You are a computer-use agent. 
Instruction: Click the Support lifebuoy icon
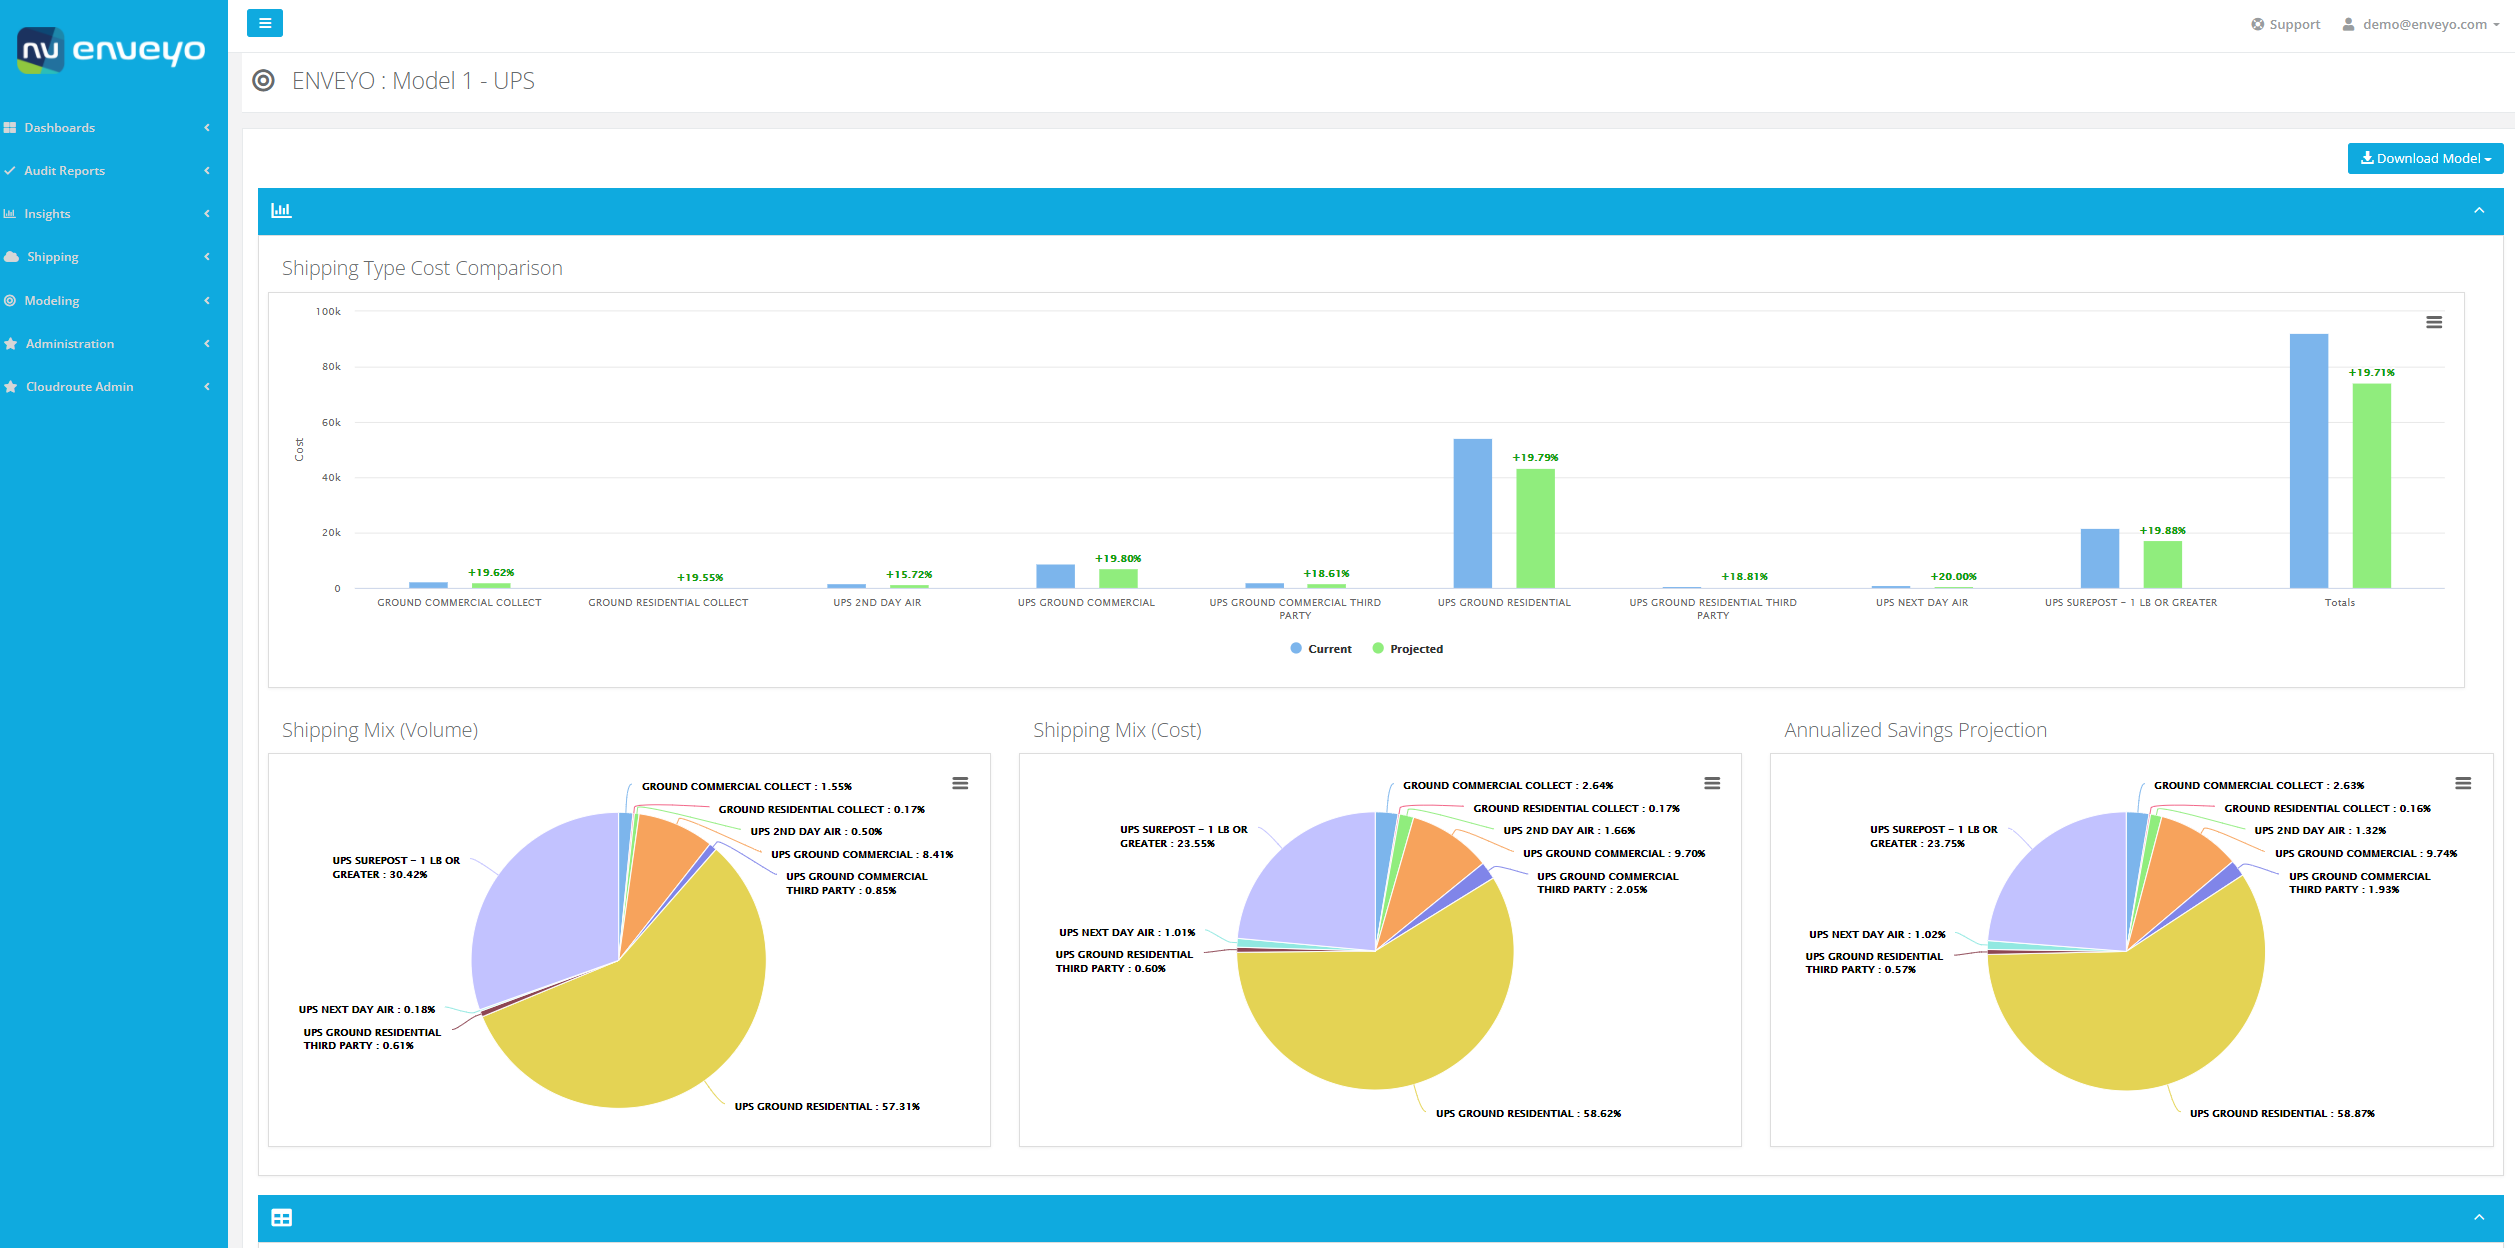2257,24
